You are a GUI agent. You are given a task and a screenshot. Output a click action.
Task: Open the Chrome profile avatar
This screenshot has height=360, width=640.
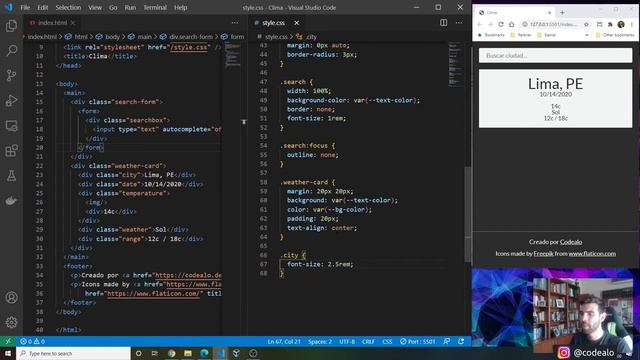621,24
